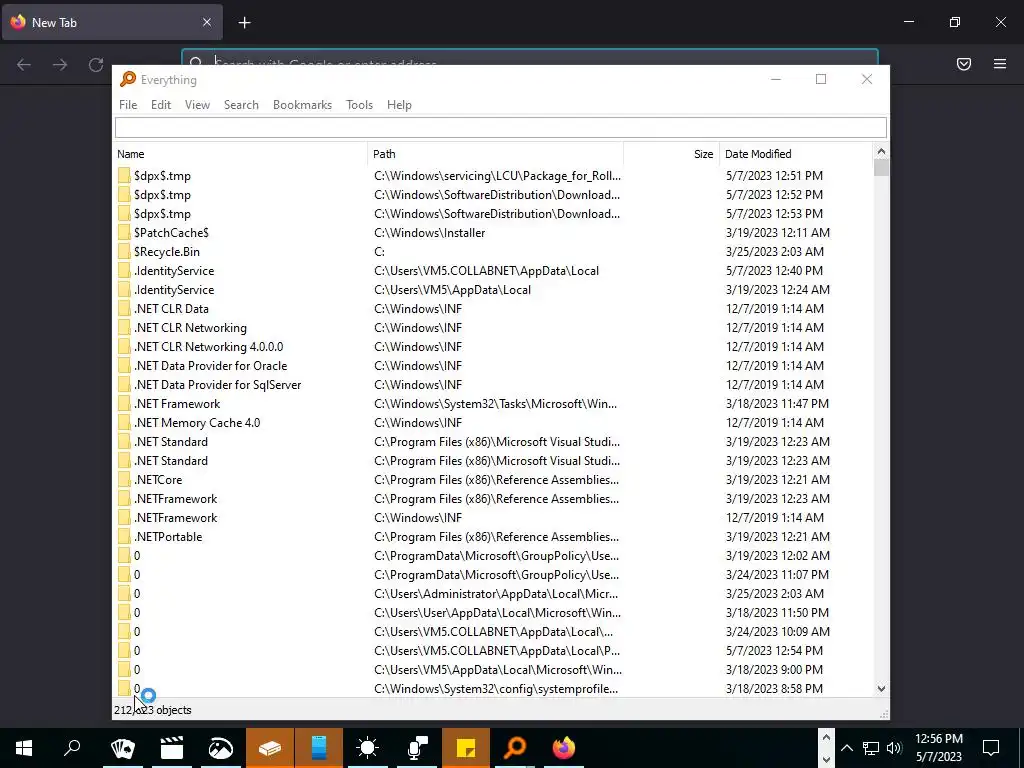Open the Solitaire cards app on taskbar
This screenshot has width=1024, height=768.
tap(123, 748)
